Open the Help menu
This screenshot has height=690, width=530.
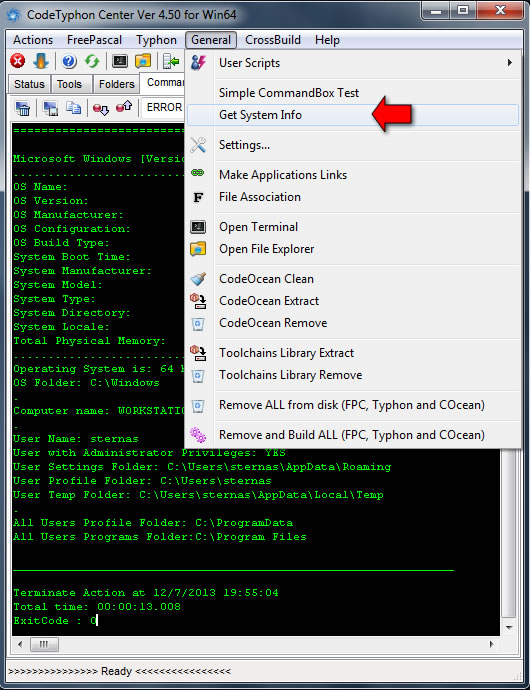tap(327, 40)
